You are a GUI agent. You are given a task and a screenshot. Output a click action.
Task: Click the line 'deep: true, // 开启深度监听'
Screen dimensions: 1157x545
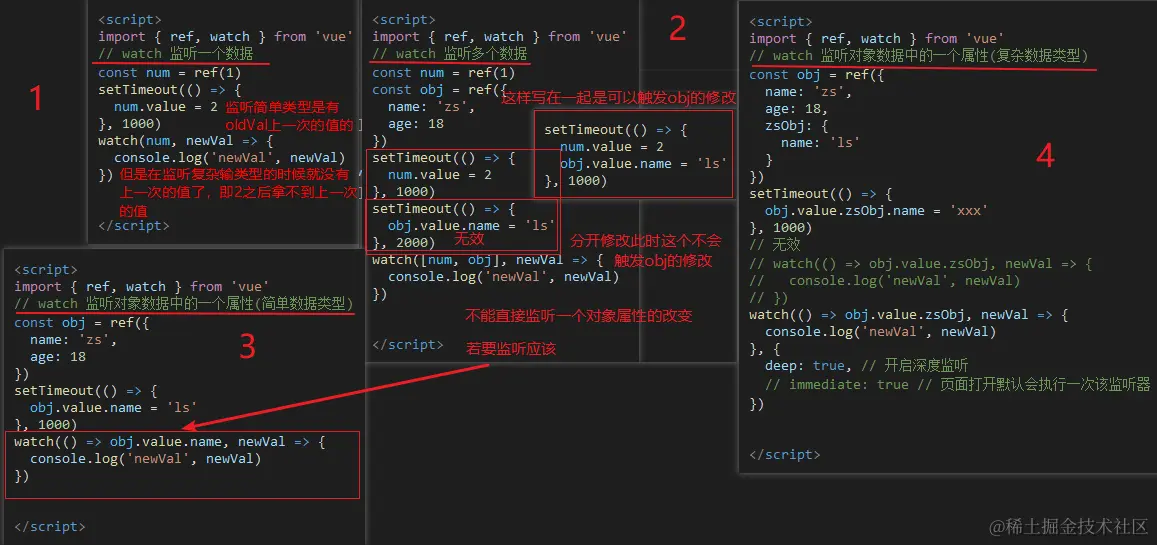pos(866,366)
